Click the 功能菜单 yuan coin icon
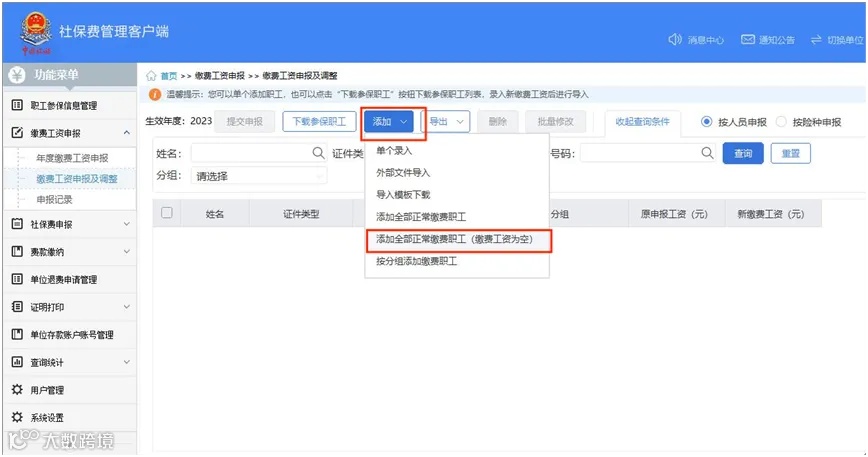Screen dimensions: 868x457 pos(17,75)
